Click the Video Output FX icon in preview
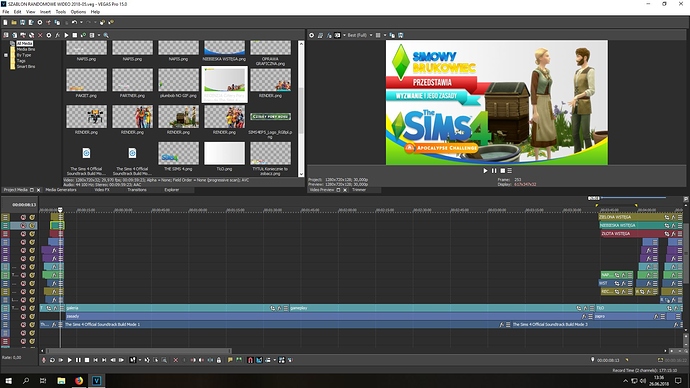The height and width of the screenshot is (388, 690). 329,35
